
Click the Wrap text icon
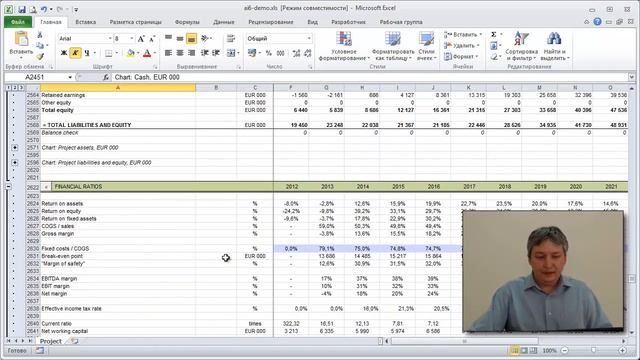coord(231,38)
